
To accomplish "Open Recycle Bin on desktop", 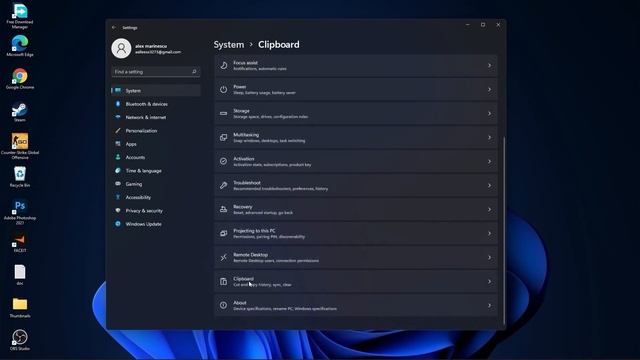I will point(20,177).
